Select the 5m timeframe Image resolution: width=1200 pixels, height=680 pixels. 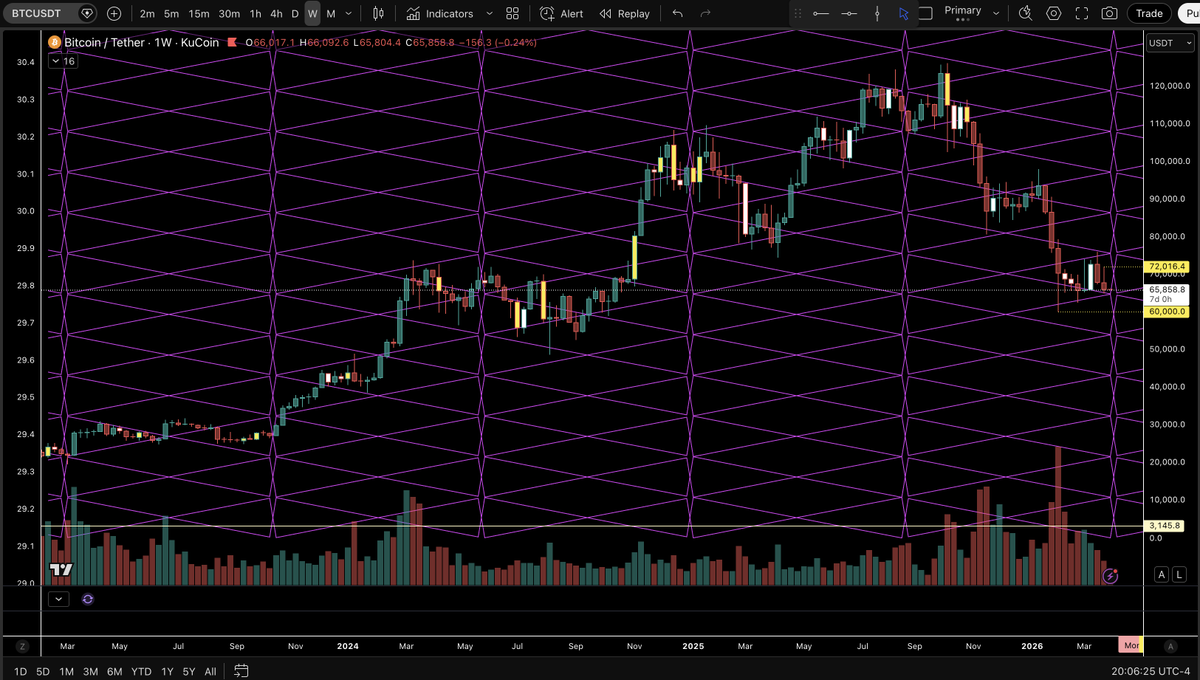click(172, 14)
